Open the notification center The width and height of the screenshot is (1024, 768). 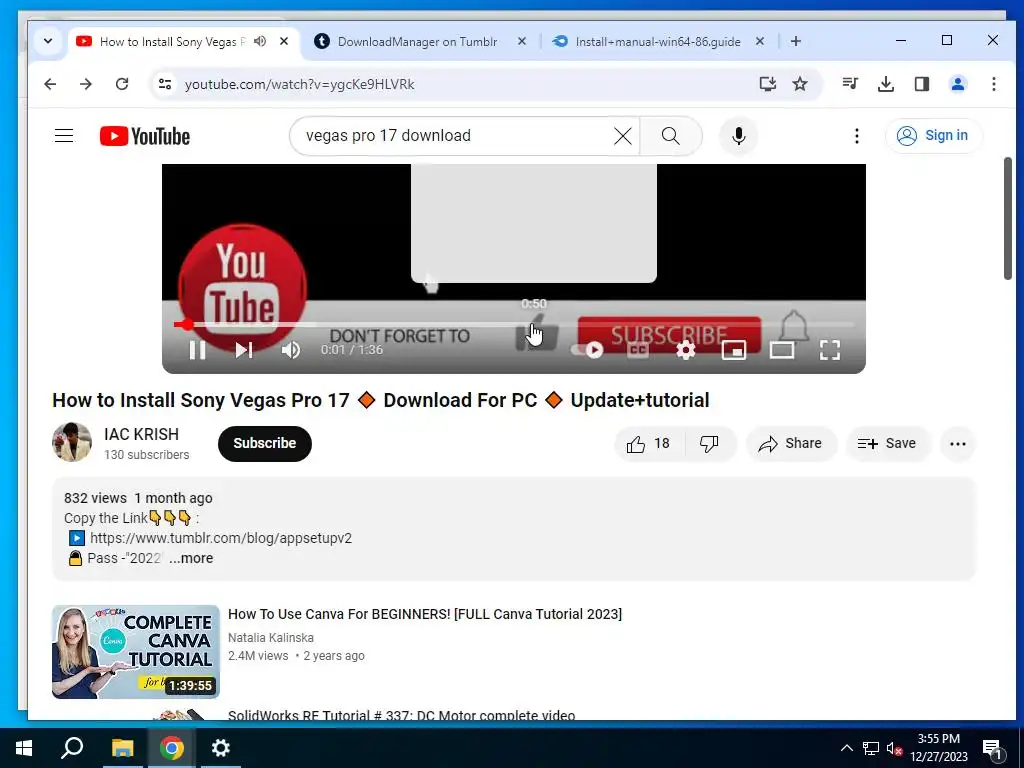tap(993, 748)
